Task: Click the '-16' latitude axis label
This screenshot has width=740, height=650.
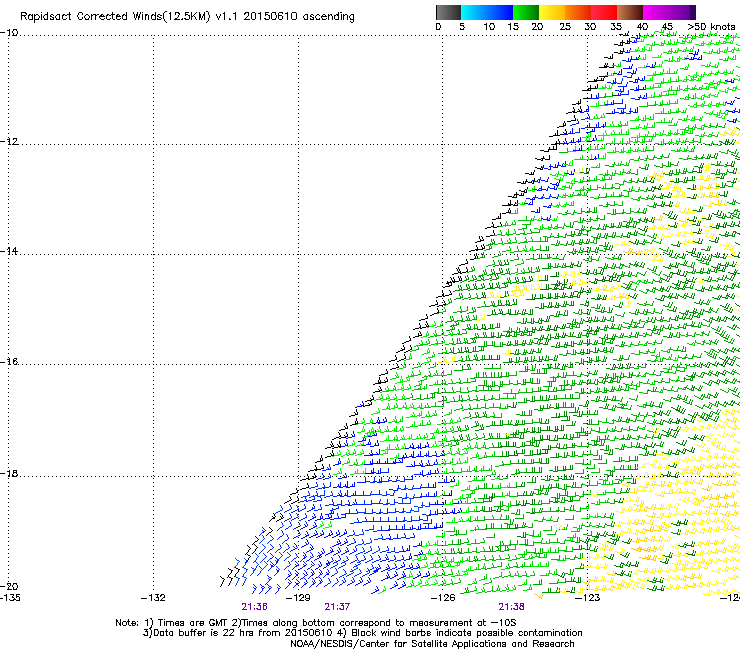Action: click(9, 362)
